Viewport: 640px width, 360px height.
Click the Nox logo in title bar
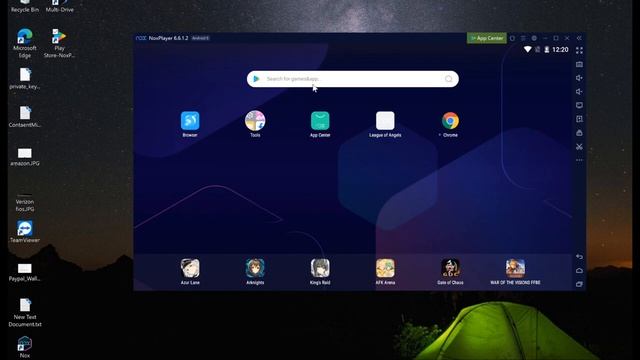[141, 38]
